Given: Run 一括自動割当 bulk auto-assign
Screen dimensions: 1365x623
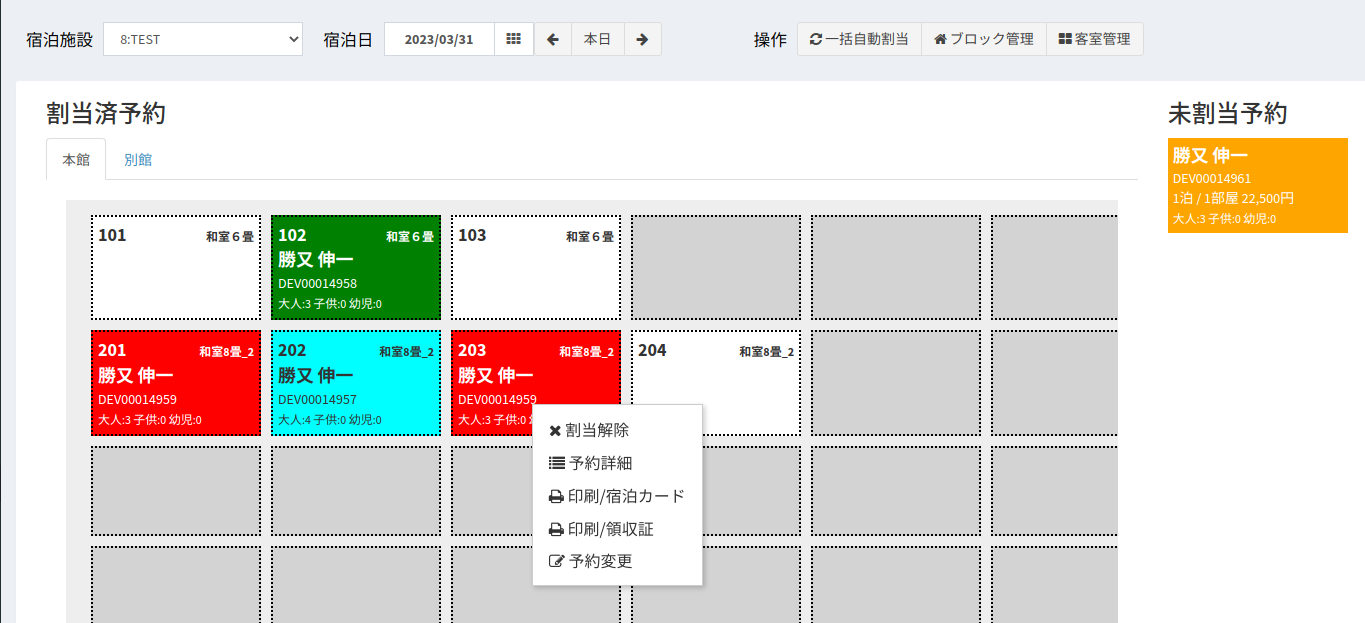Looking at the screenshot, I should (x=859, y=39).
